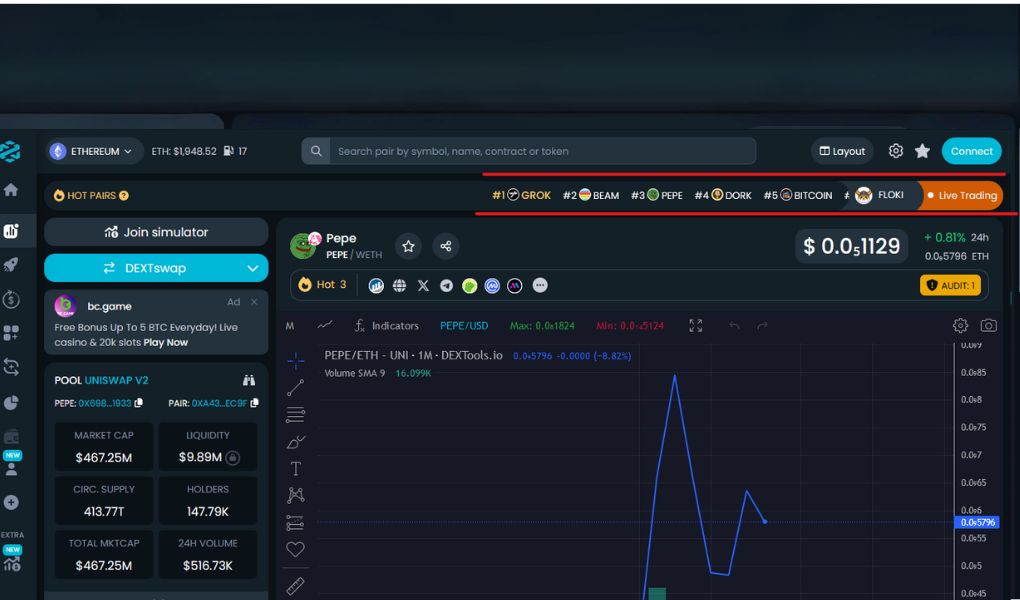Image resolution: width=1020 pixels, height=600 pixels.
Task: Open the rocket icon in sidebar
Action: tap(11, 265)
